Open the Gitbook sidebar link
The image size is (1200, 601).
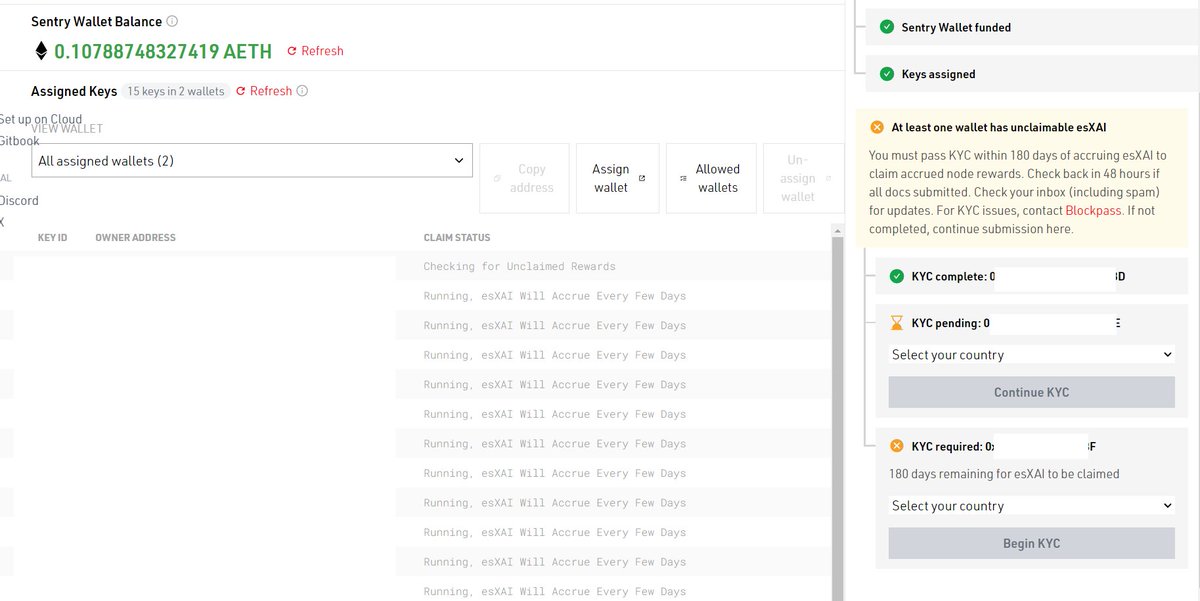[20, 141]
